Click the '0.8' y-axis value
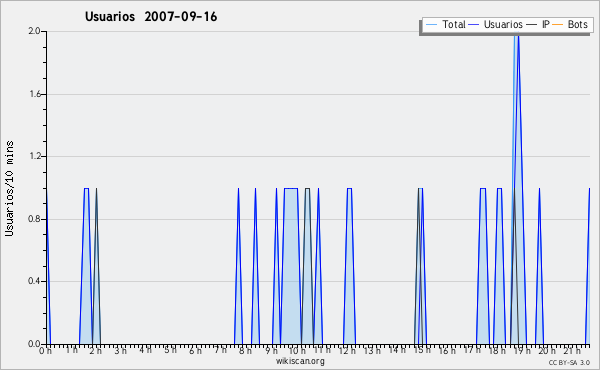Viewport: 600px width, 370px height. click(x=34, y=219)
